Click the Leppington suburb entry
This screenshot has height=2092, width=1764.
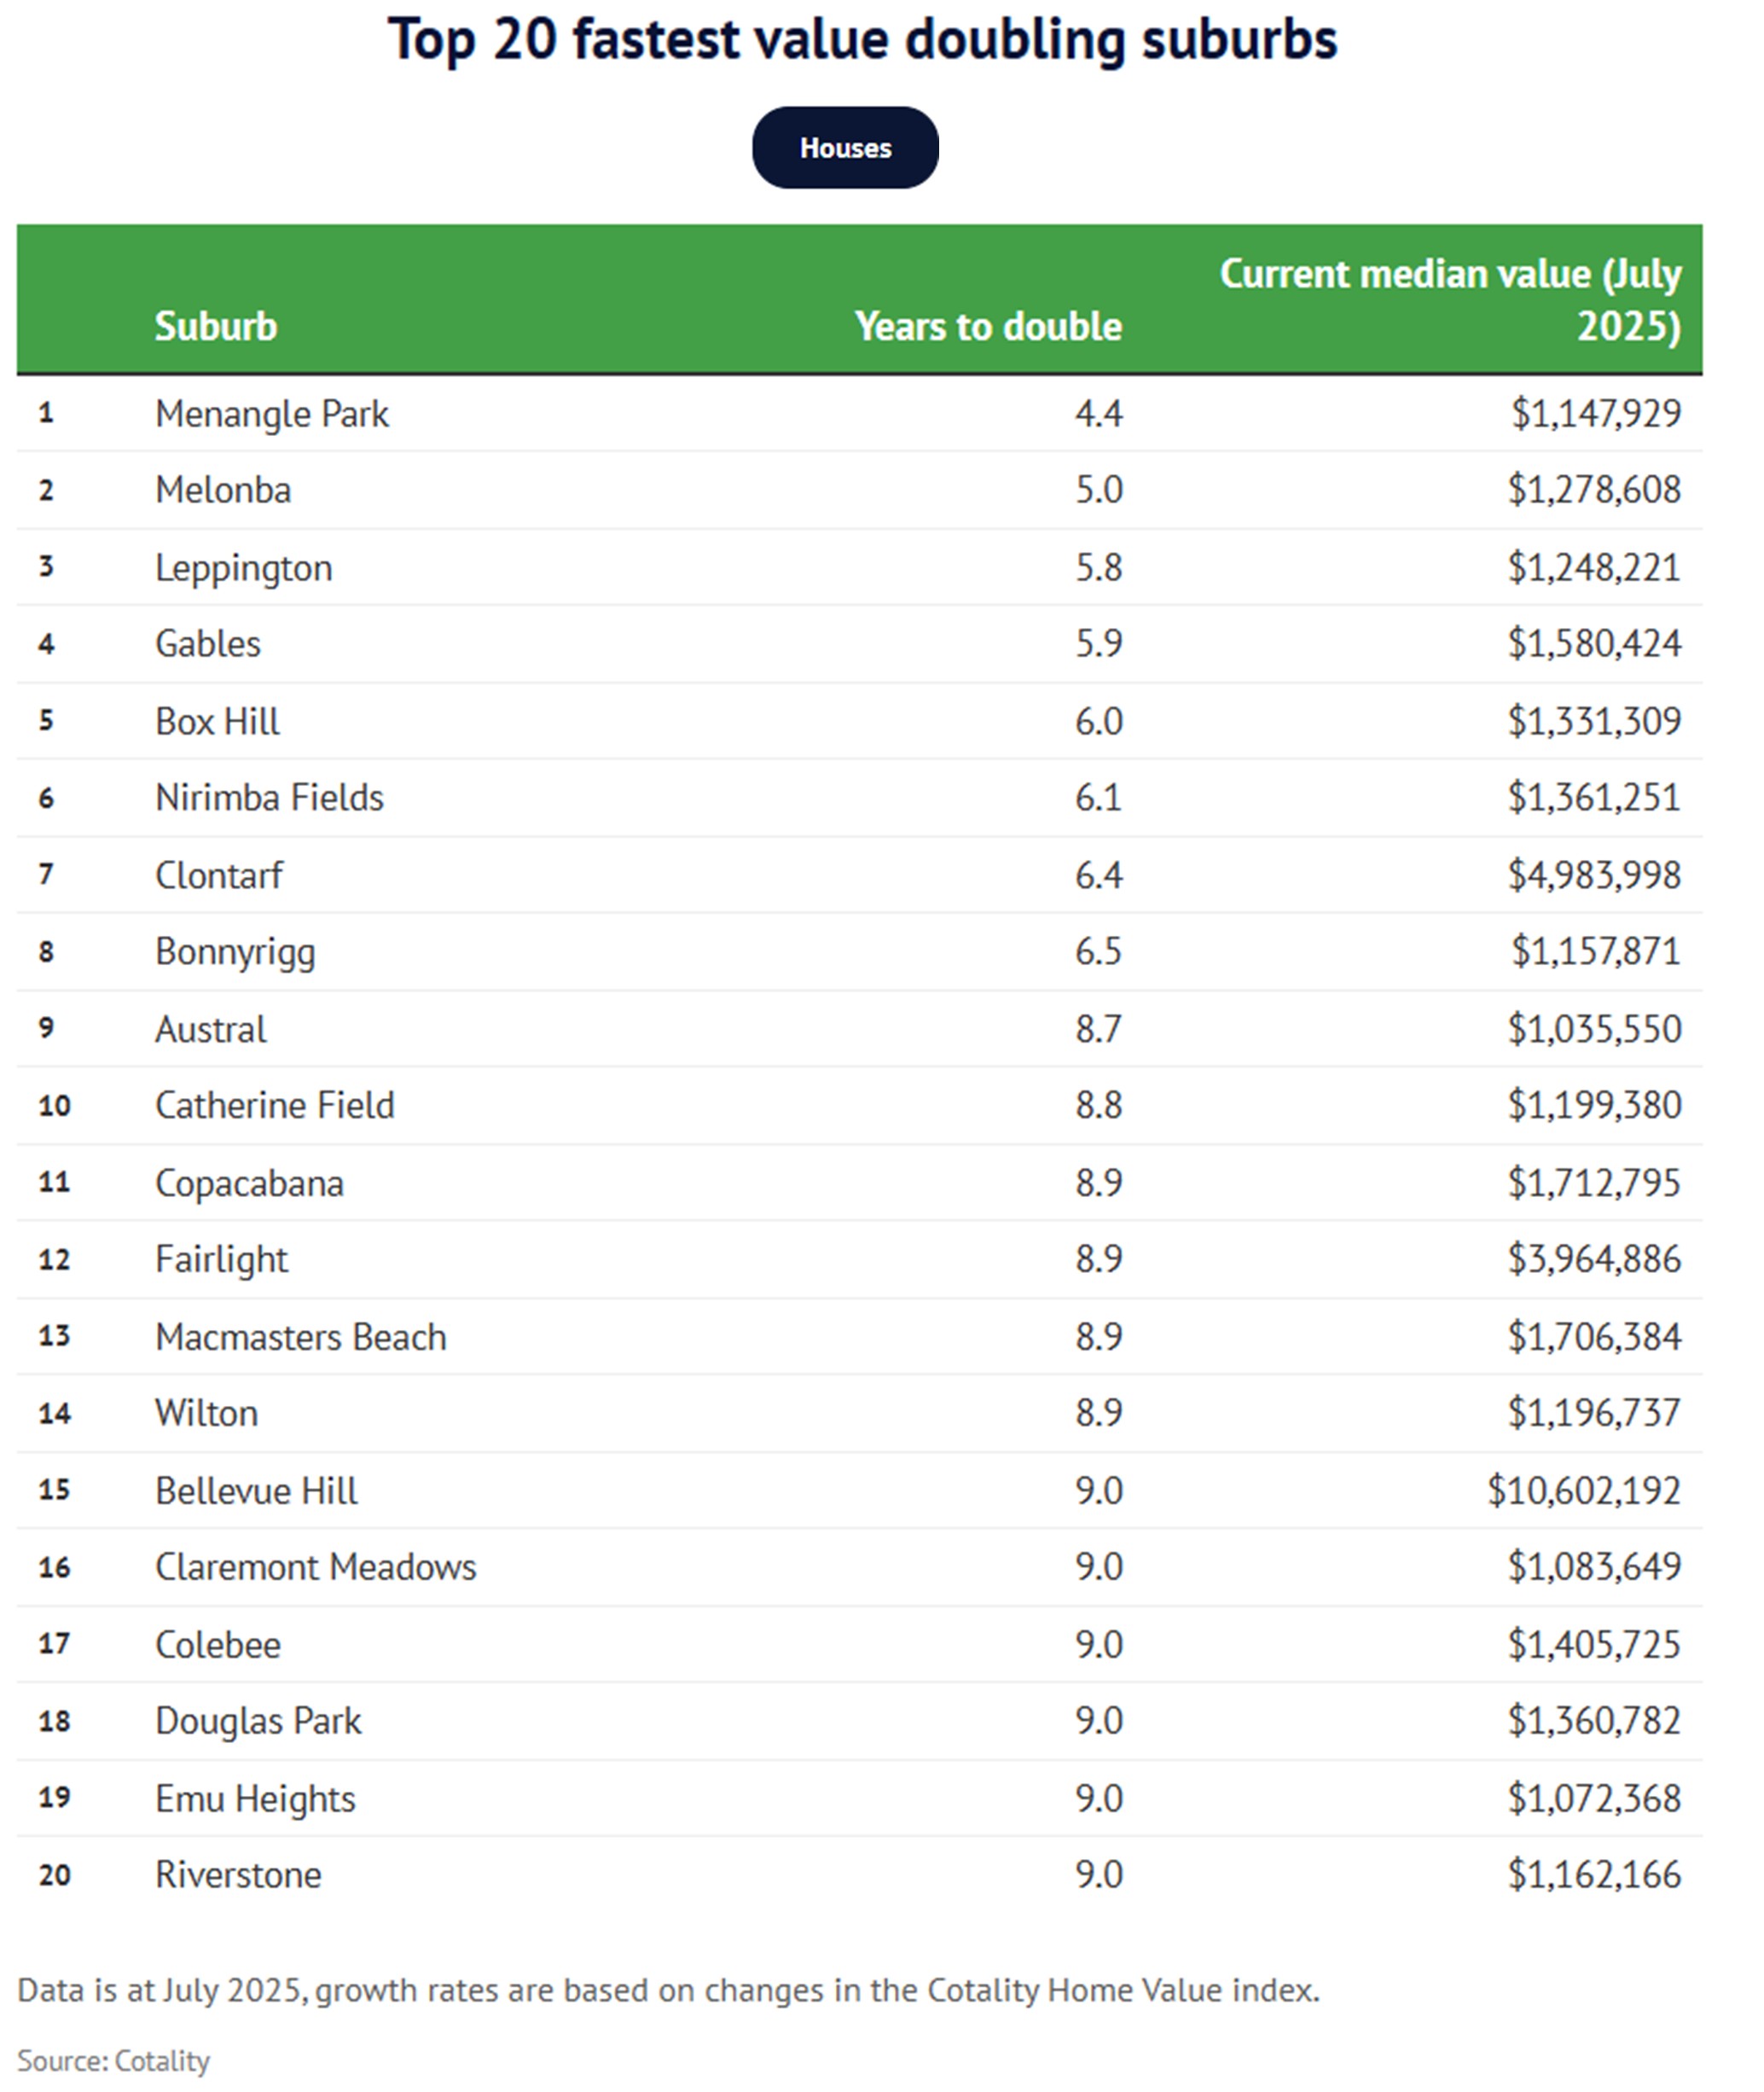[243, 568]
